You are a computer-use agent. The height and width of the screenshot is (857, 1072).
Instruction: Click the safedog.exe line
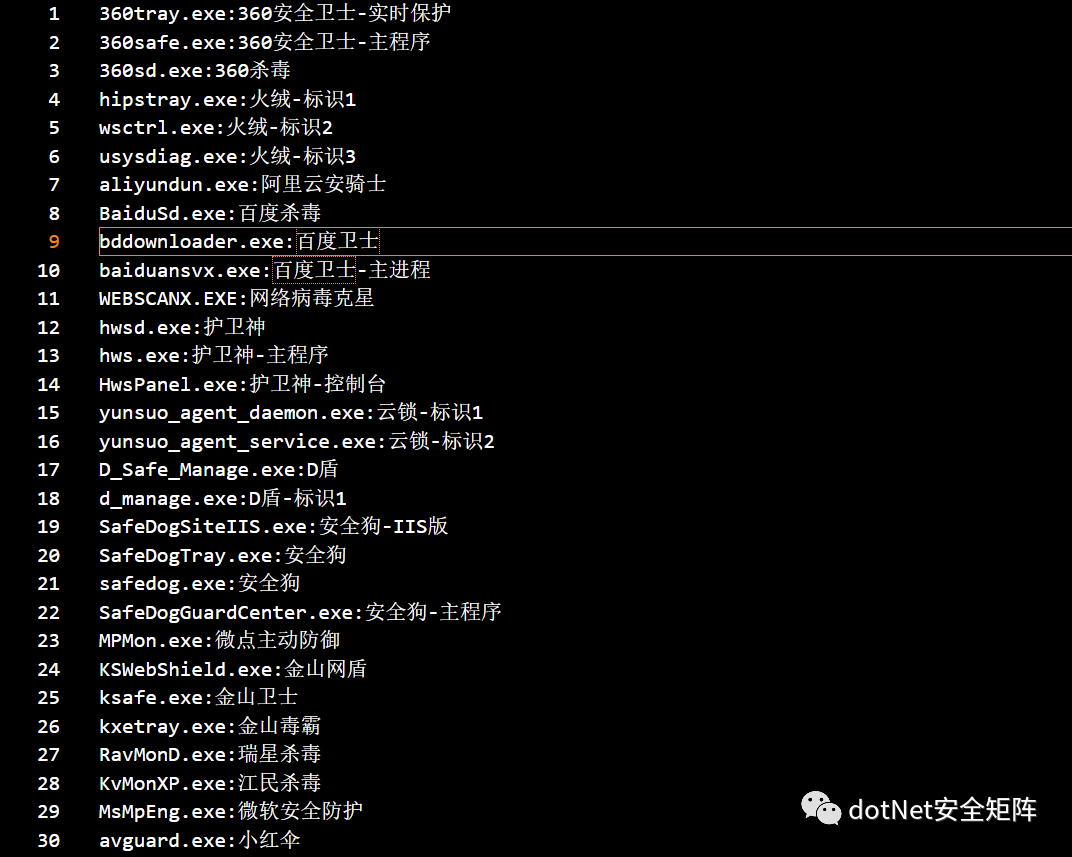200,584
